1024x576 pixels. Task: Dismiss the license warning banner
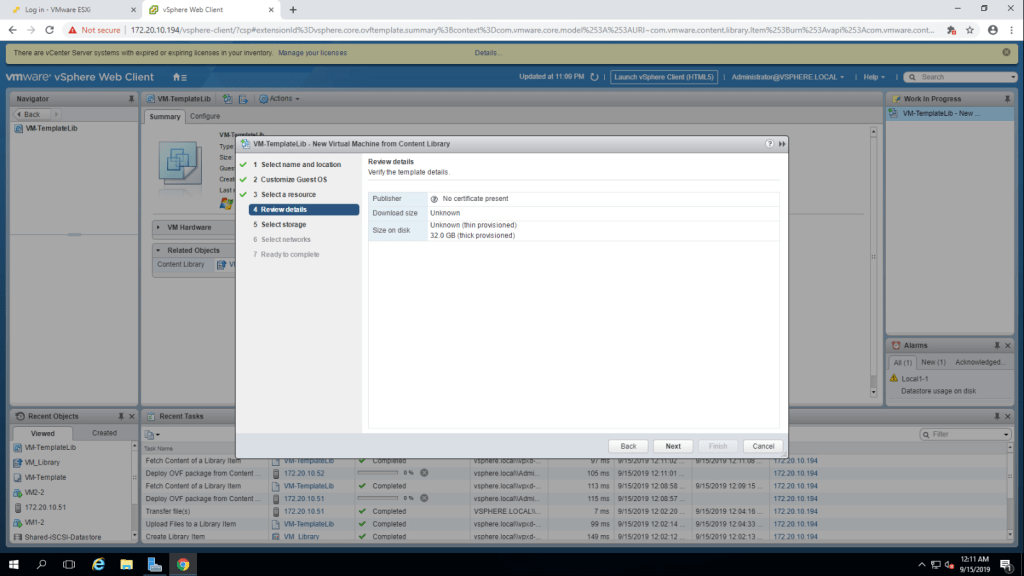click(x=1008, y=53)
